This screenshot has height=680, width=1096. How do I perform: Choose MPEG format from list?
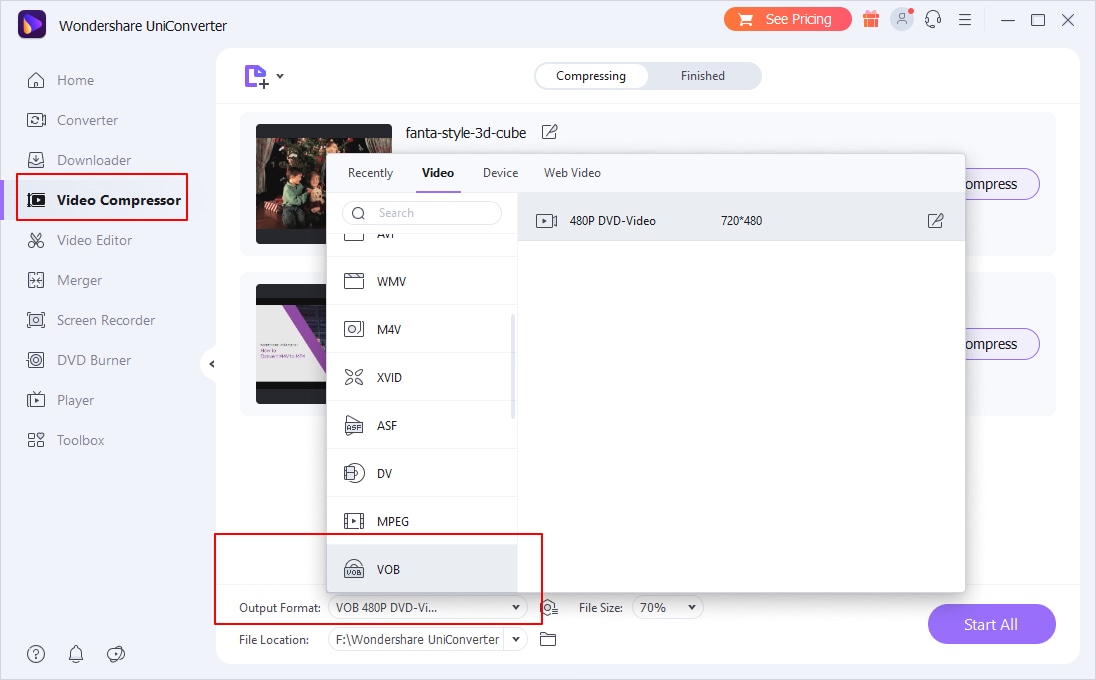(421, 521)
